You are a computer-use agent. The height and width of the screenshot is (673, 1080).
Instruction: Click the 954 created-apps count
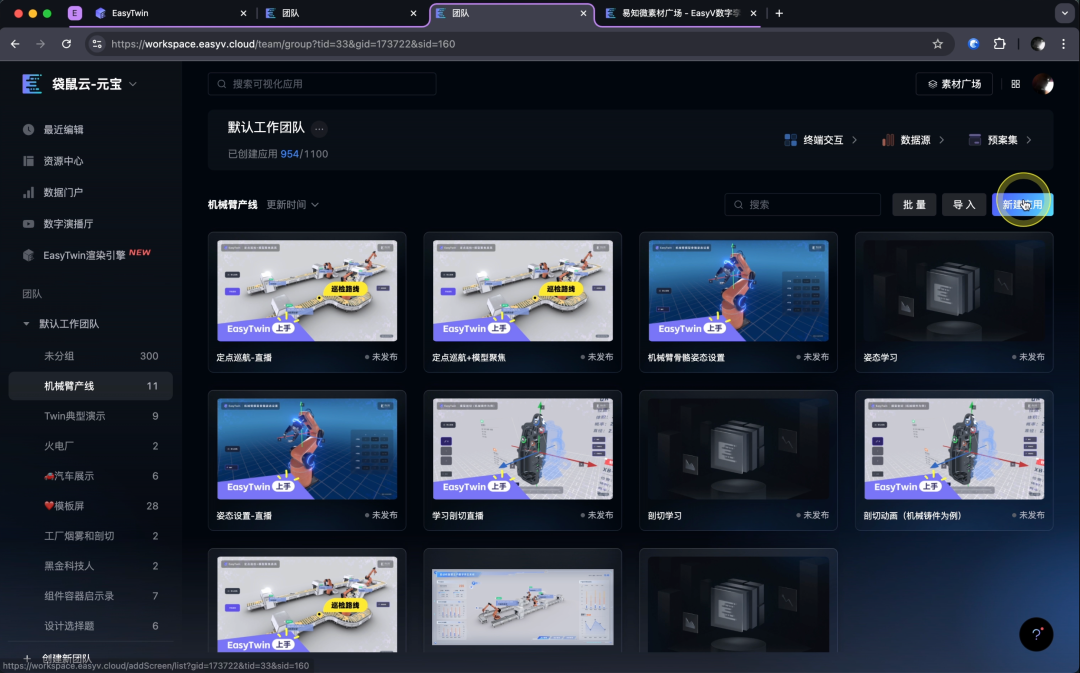tap(289, 154)
